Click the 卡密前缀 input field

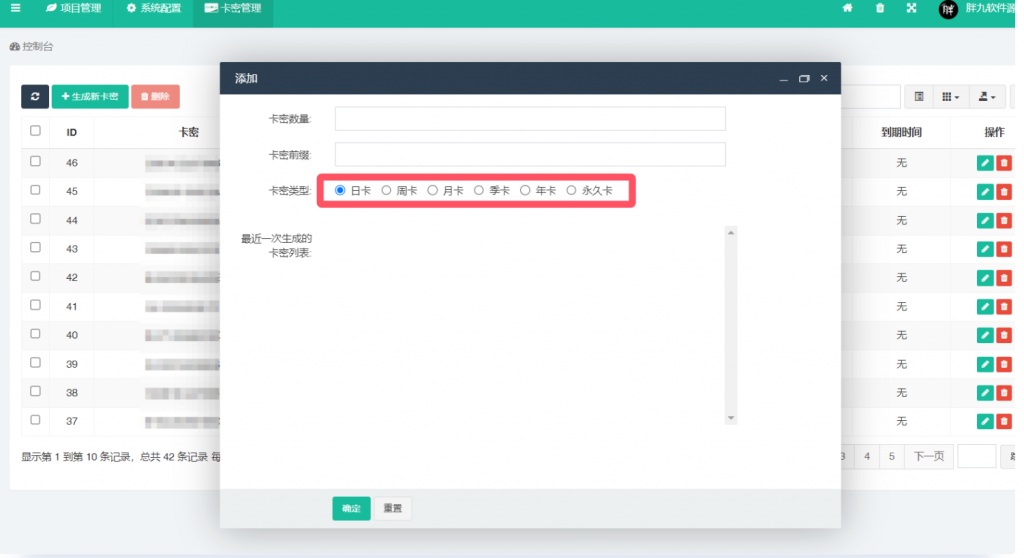point(530,154)
